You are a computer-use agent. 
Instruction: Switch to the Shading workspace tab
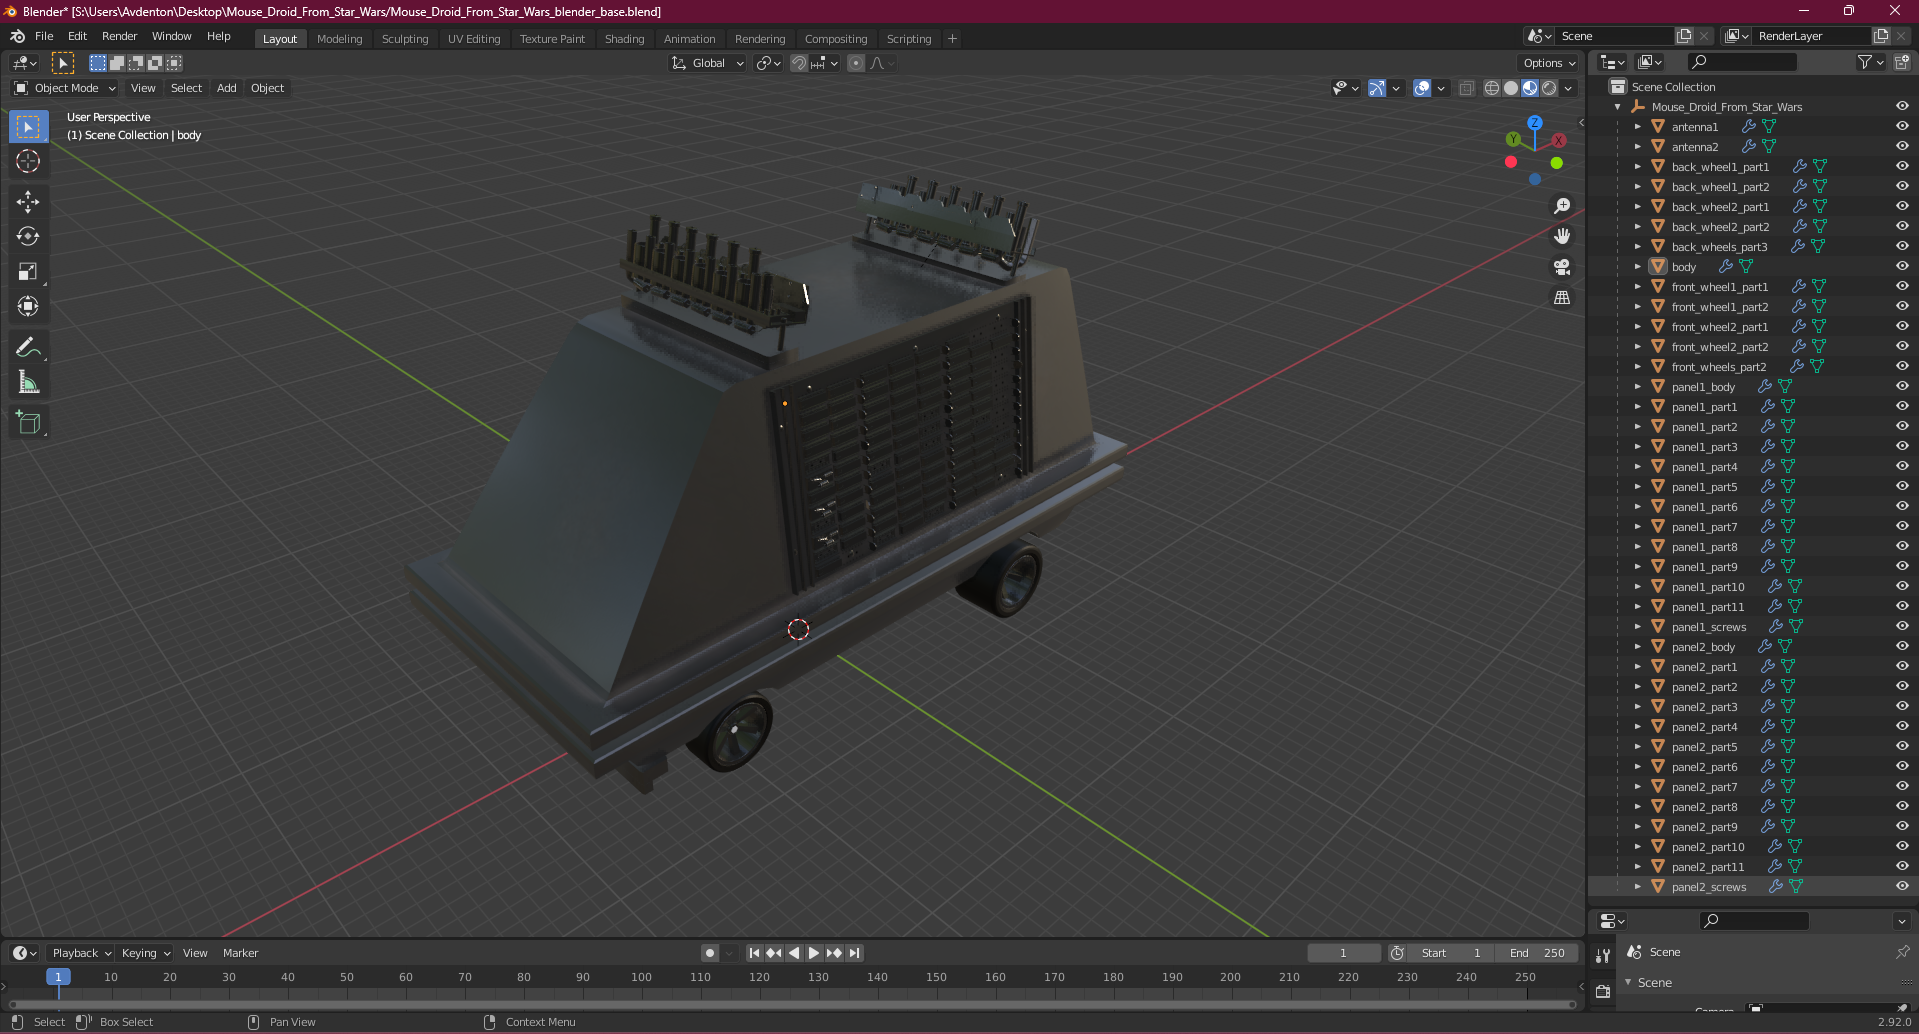pos(624,39)
